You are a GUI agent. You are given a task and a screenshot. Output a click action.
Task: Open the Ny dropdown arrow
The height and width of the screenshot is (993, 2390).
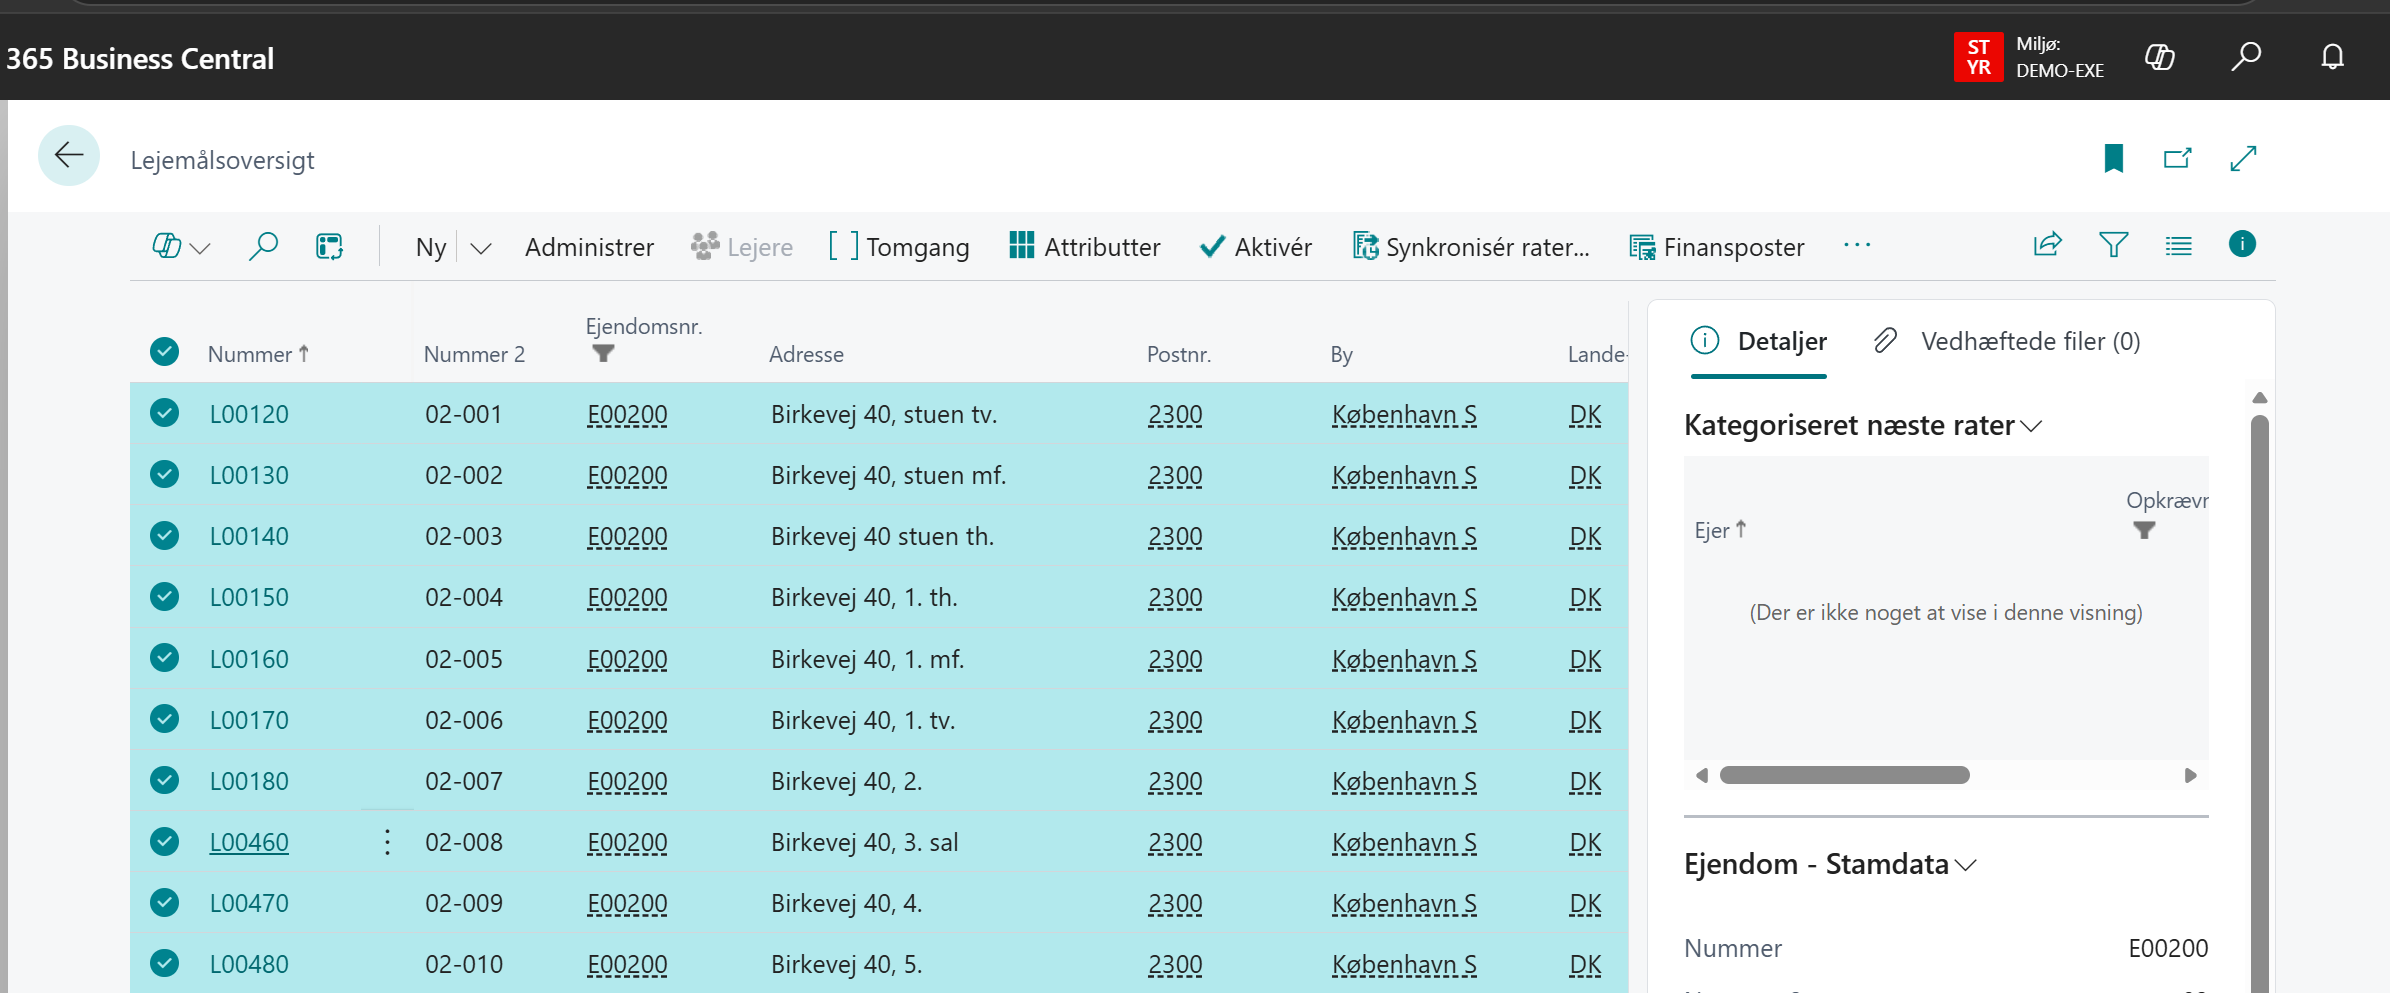click(x=481, y=248)
